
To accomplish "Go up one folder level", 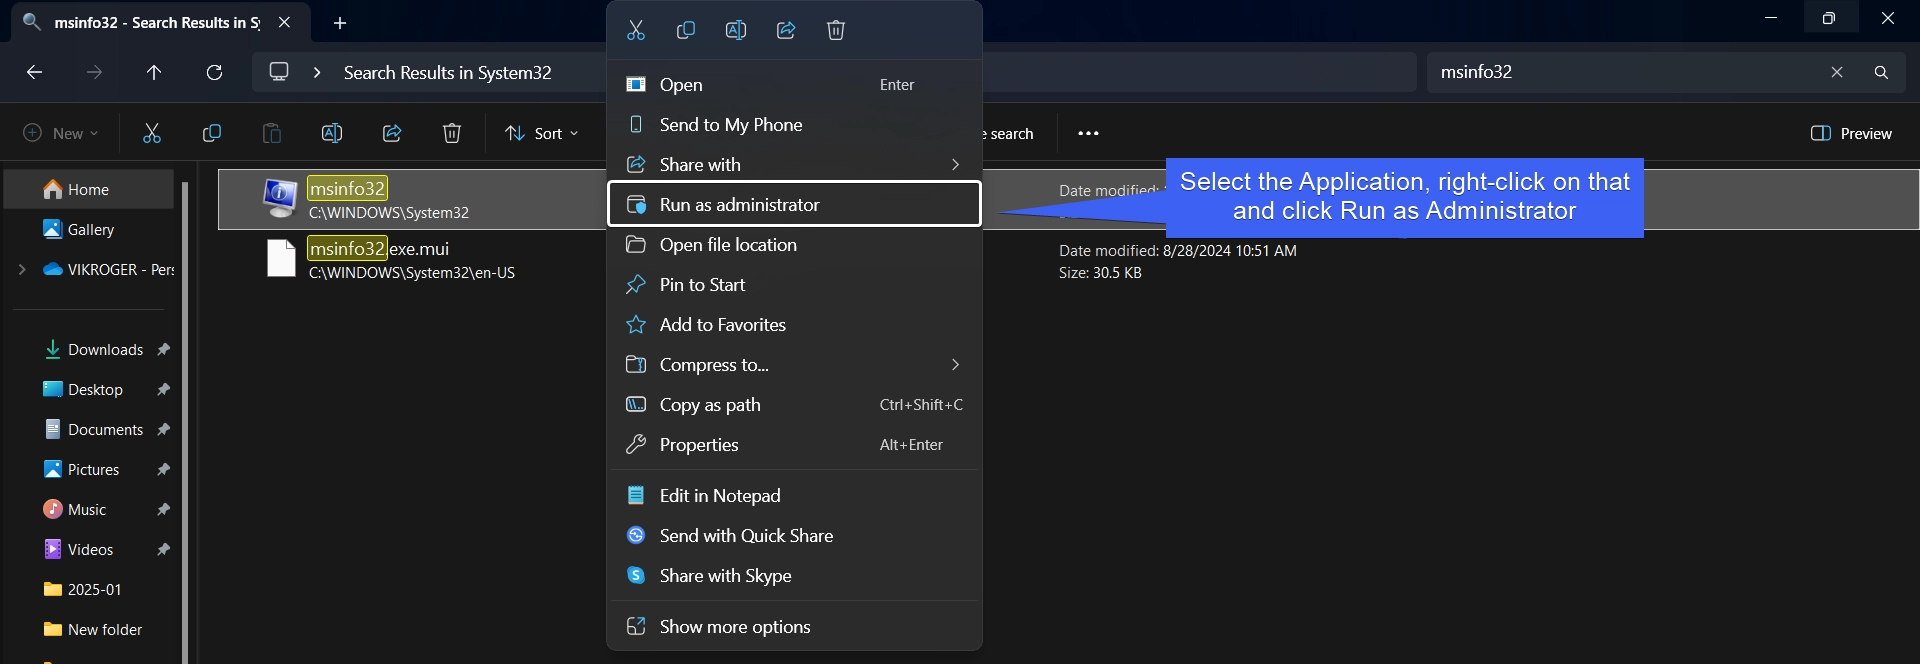I will coord(154,72).
